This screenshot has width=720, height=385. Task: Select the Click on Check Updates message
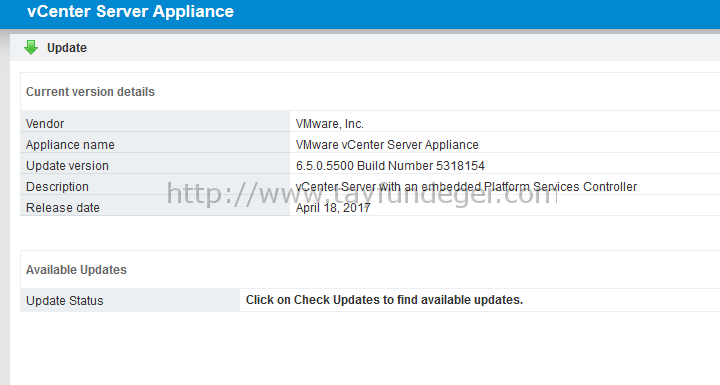click(x=384, y=300)
